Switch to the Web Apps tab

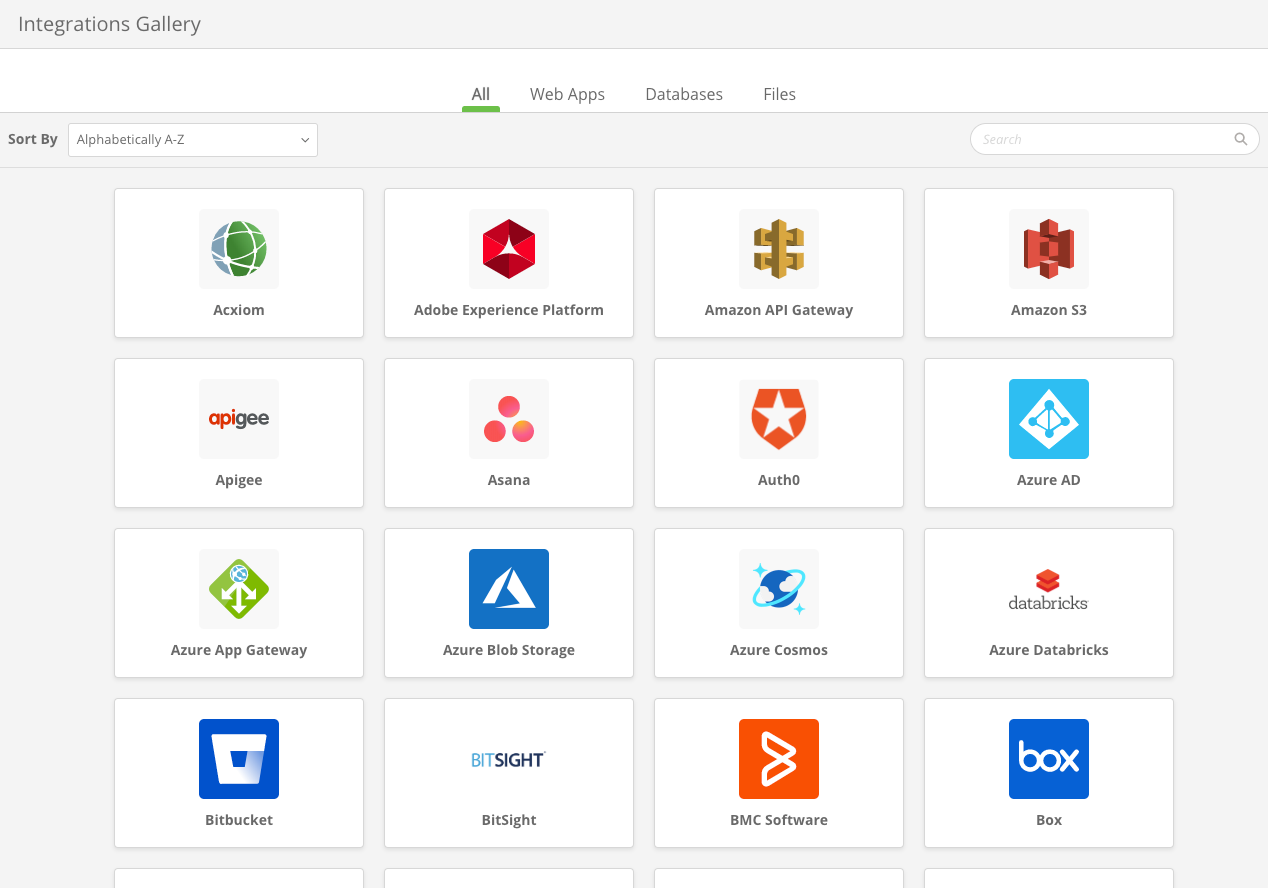(x=567, y=94)
